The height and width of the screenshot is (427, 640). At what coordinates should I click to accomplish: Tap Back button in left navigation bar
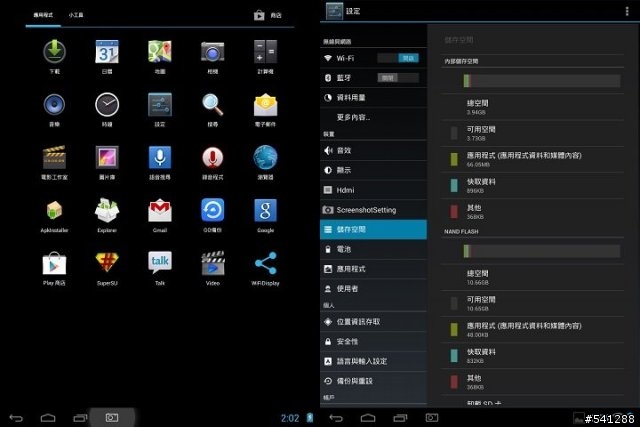tap(16, 418)
